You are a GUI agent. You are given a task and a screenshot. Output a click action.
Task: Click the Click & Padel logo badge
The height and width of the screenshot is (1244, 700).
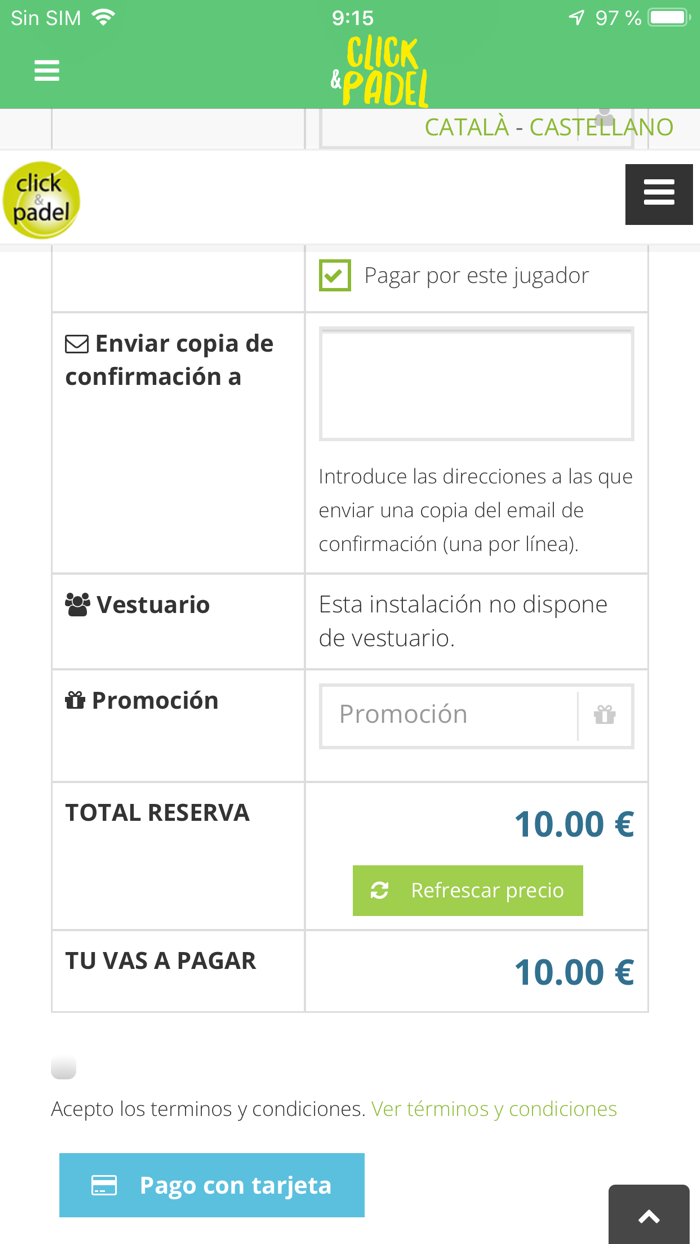(41, 200)
